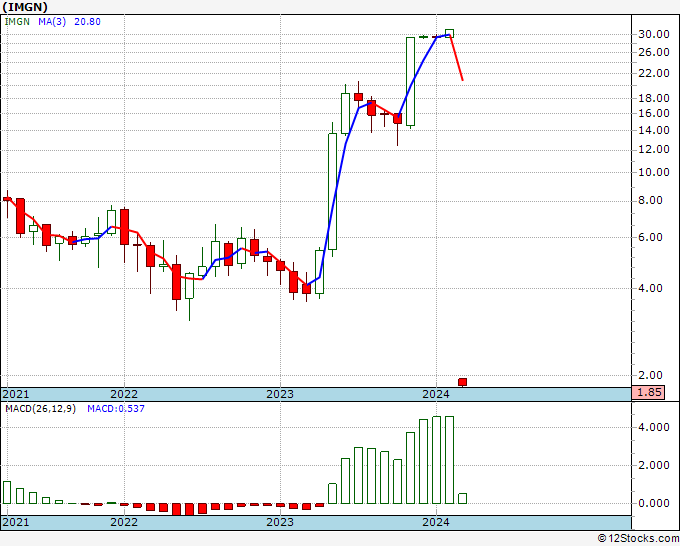Click the 26.00 price axis label
This screenshot has width=680, height=546.
click(x=654, y=52)
